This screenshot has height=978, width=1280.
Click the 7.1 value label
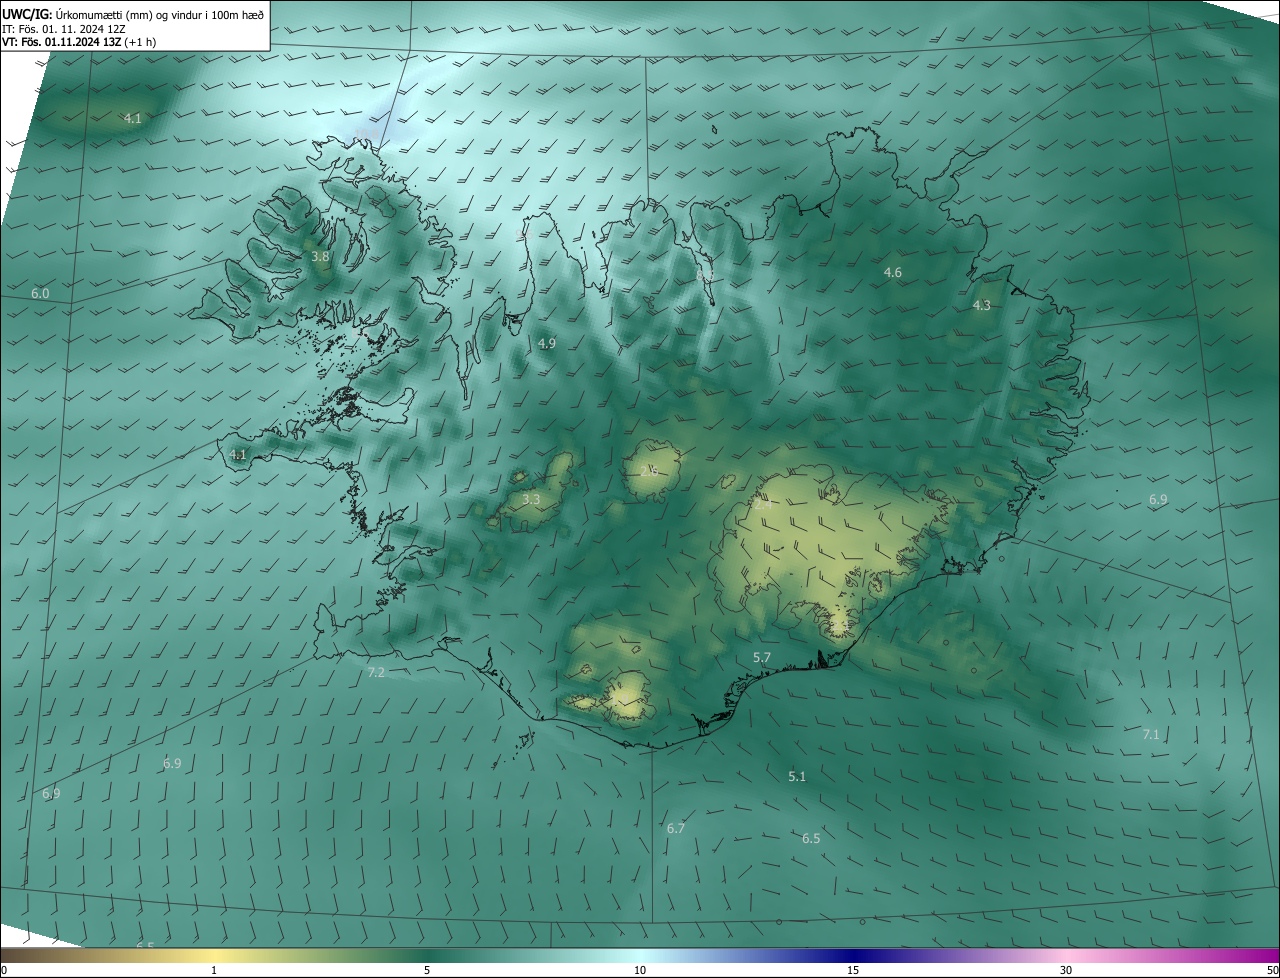coord(1151,735)
